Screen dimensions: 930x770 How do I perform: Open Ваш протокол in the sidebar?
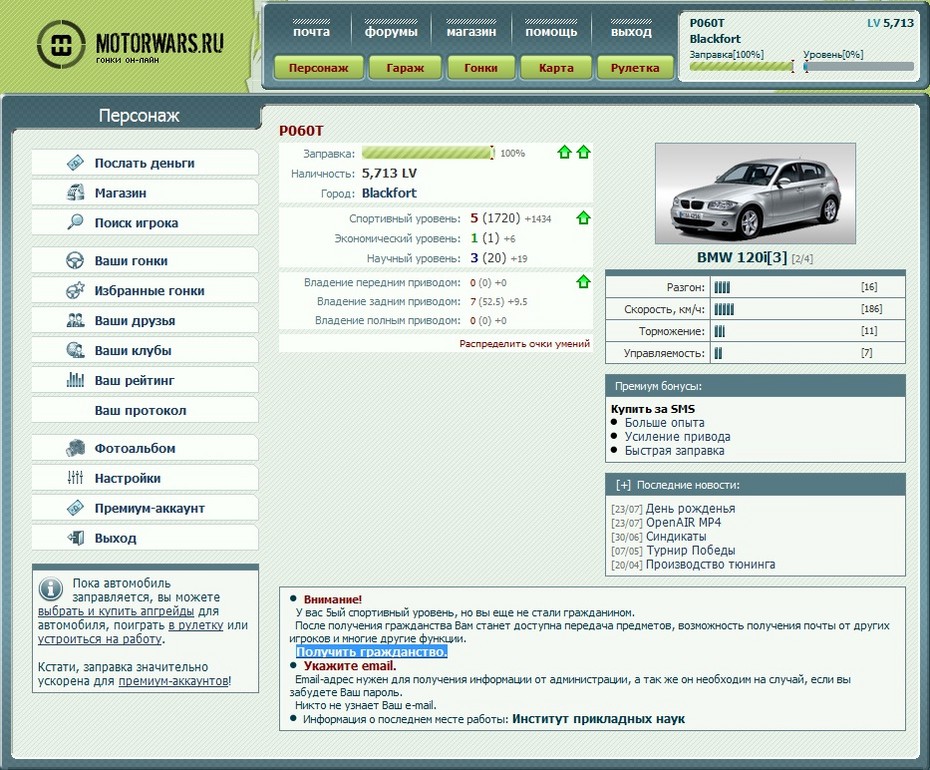point(145,411)
